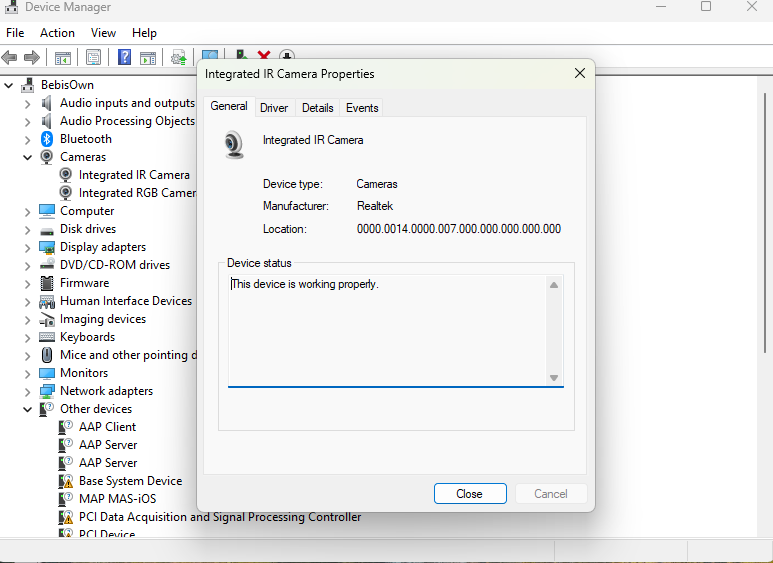
Task: Click the red X Uninstall device icon
Action: coord(264,55)
